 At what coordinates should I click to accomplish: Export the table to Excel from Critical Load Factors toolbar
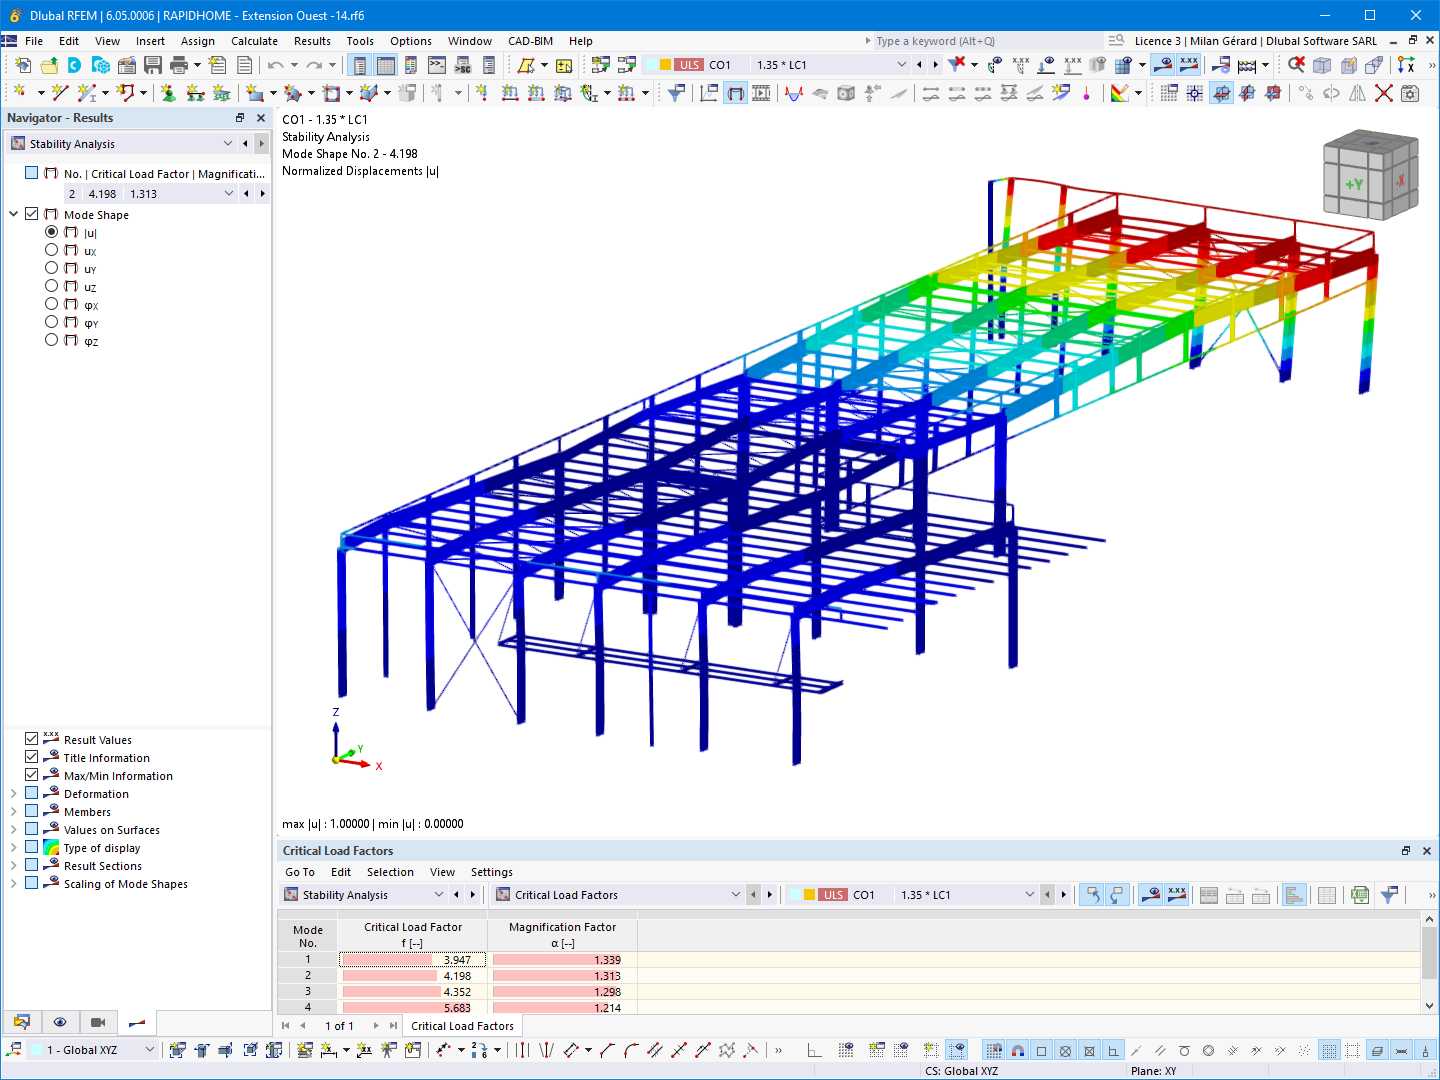pos(1360,894)
